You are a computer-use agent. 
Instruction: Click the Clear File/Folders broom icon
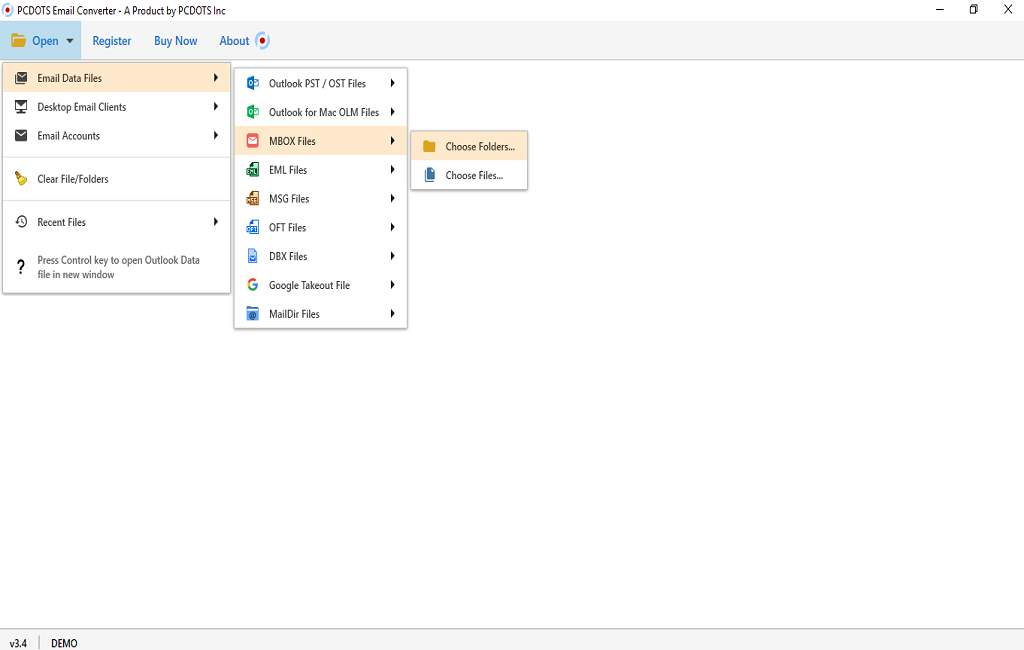[x=21, y=178]
